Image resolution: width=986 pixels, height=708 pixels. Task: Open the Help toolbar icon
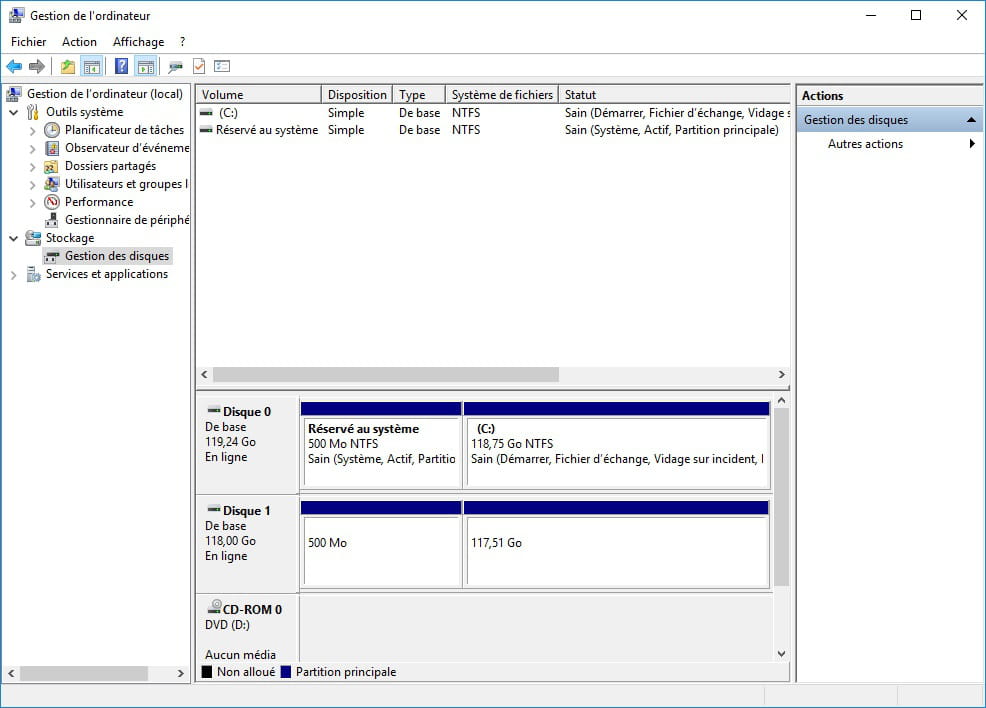[x=121, y=66]
